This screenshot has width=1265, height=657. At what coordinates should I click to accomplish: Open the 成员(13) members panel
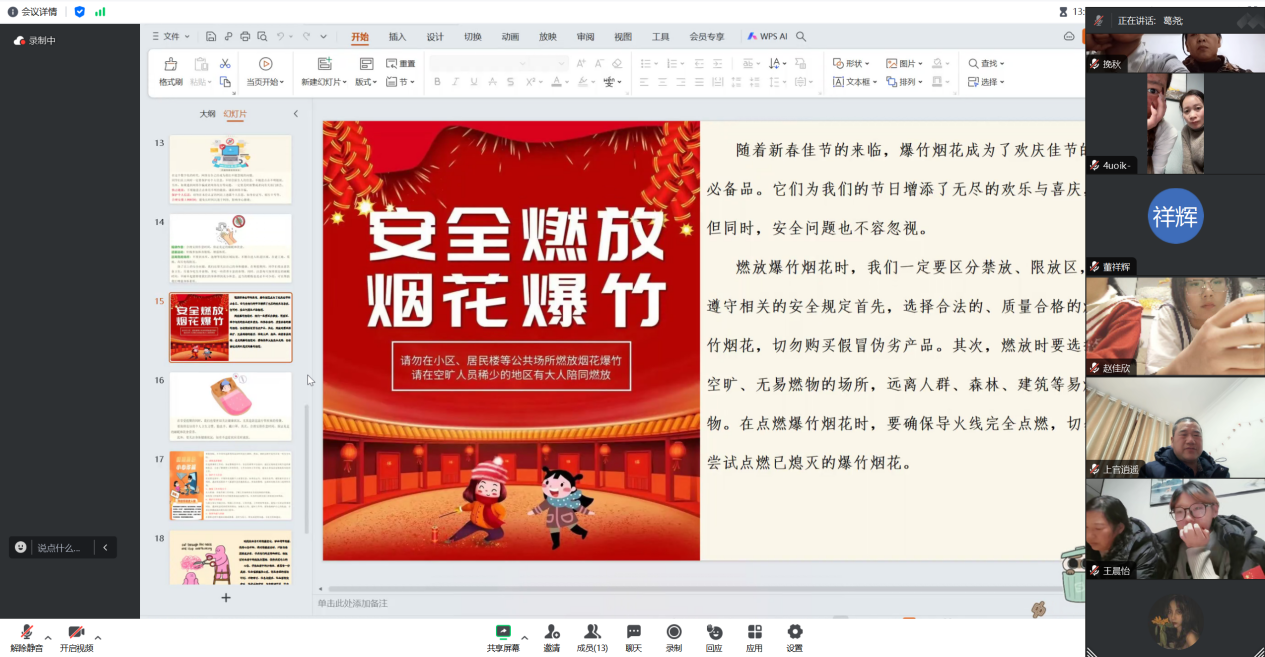pos(592,632)
